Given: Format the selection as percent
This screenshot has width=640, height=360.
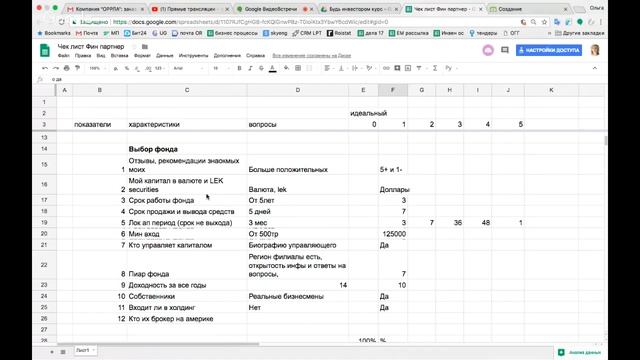Looking at the screenshot, I should 127,68.
